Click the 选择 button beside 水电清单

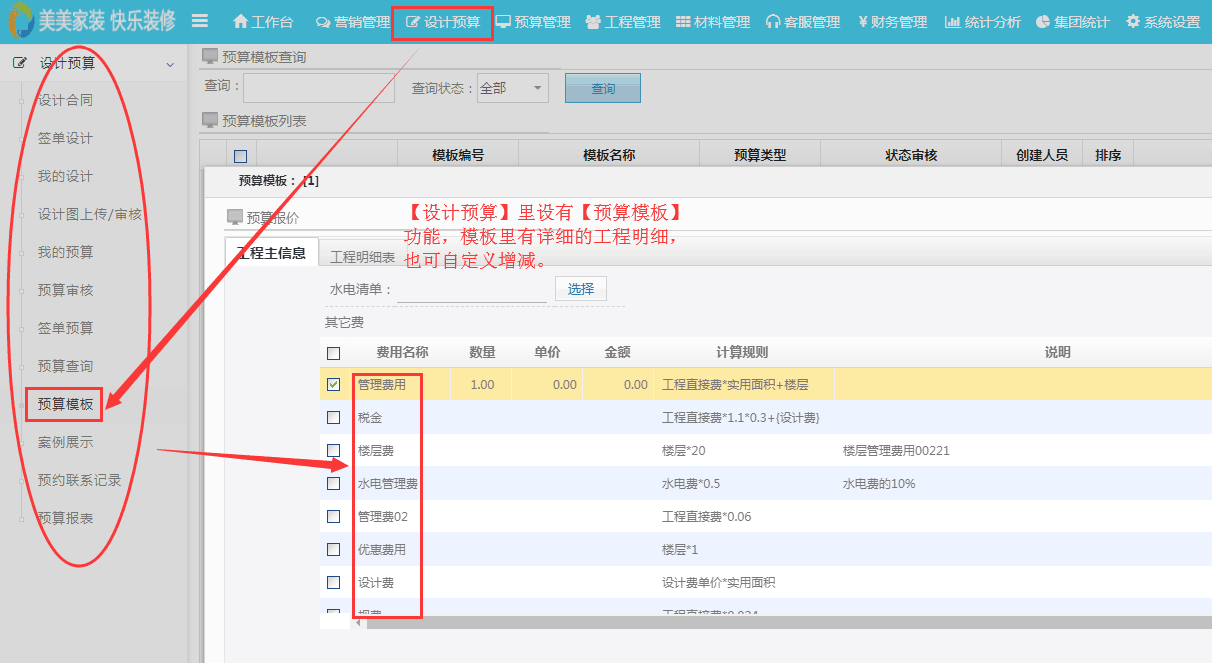[x=581, y=289]
